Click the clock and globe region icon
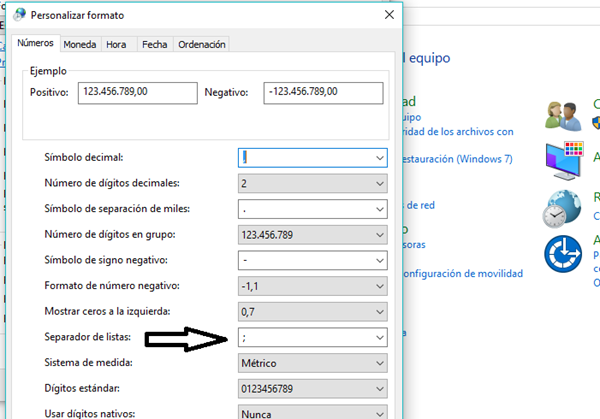The width and height of the screenshot is (600, 419). (x=562, y=209)
